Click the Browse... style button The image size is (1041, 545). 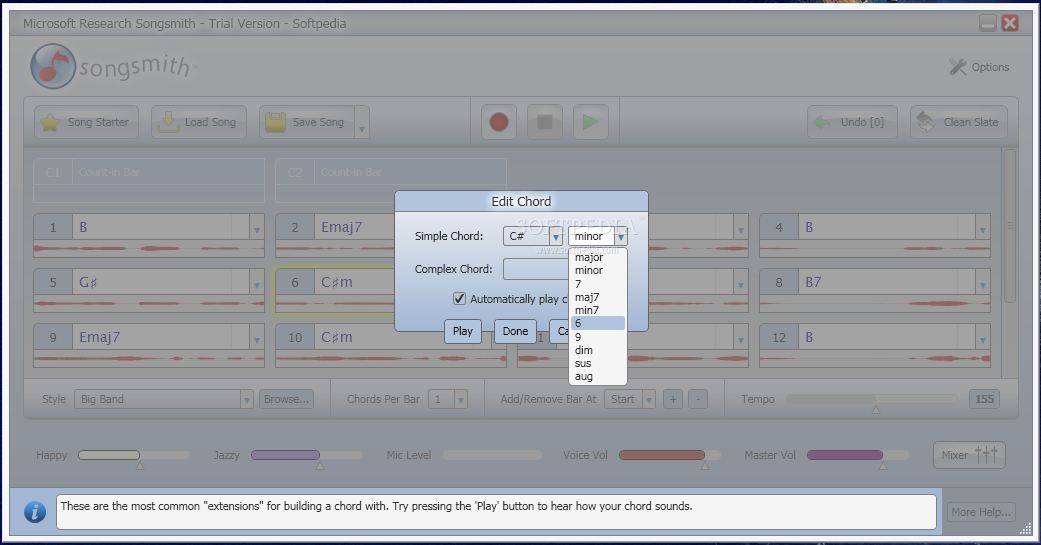click(x=286, y=399)
